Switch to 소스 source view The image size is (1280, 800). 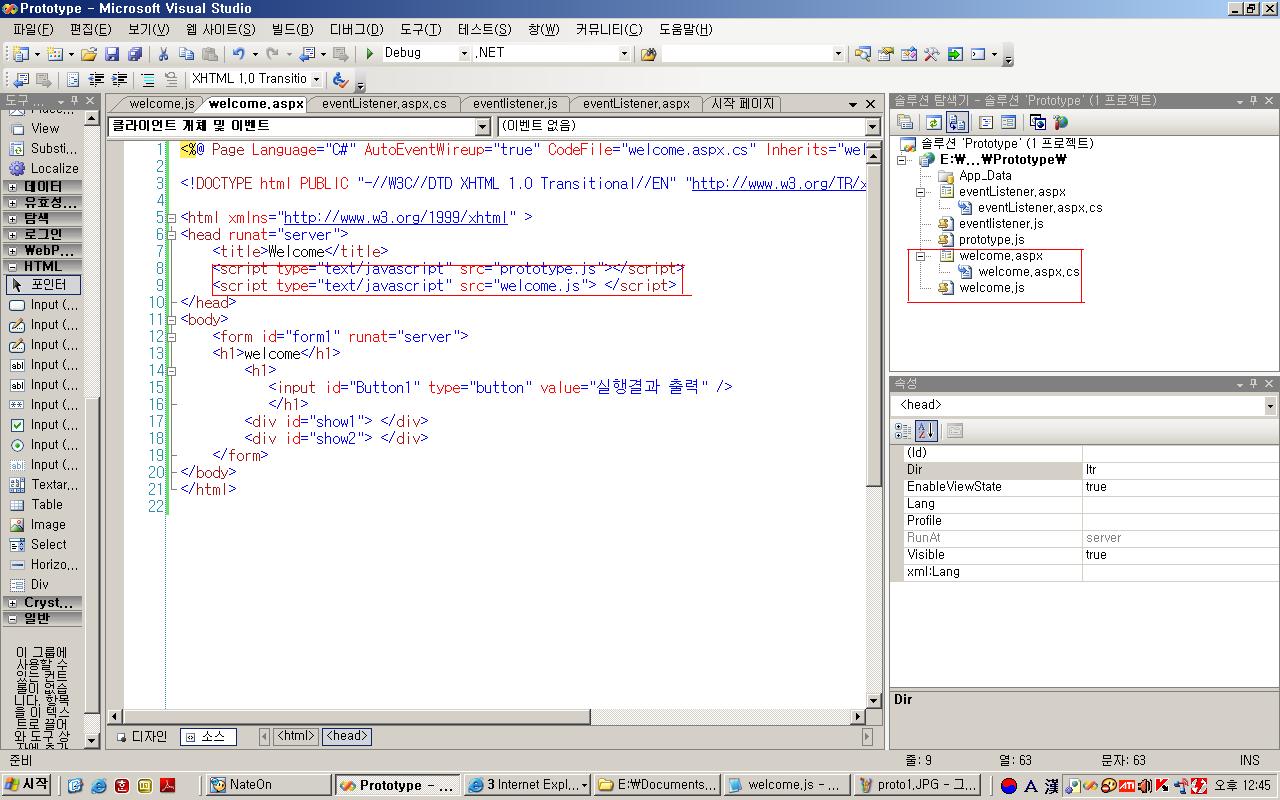click(x=208, y=737)
